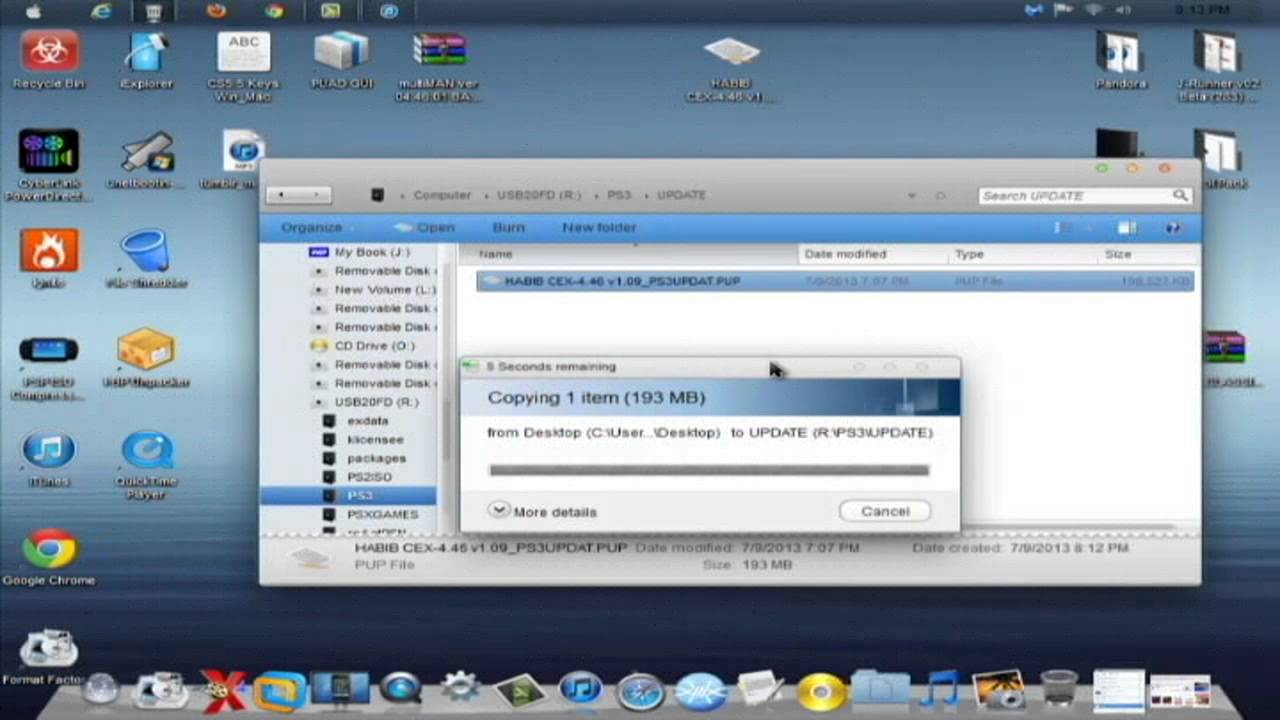Select the multiMAN ver 04.46.01 archive icon
Viewport: 1280px width, 720px height.
pos(439,67)
